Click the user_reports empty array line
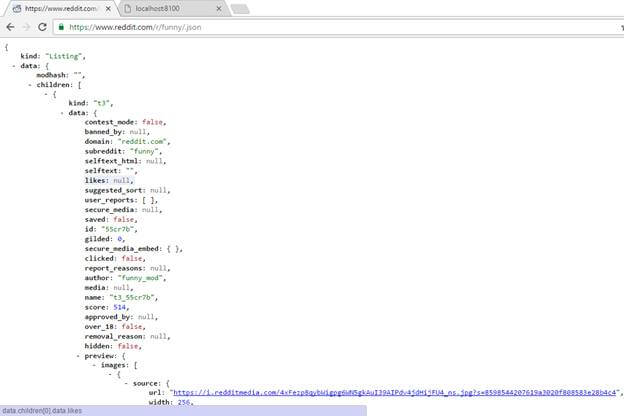 point(121,200)
